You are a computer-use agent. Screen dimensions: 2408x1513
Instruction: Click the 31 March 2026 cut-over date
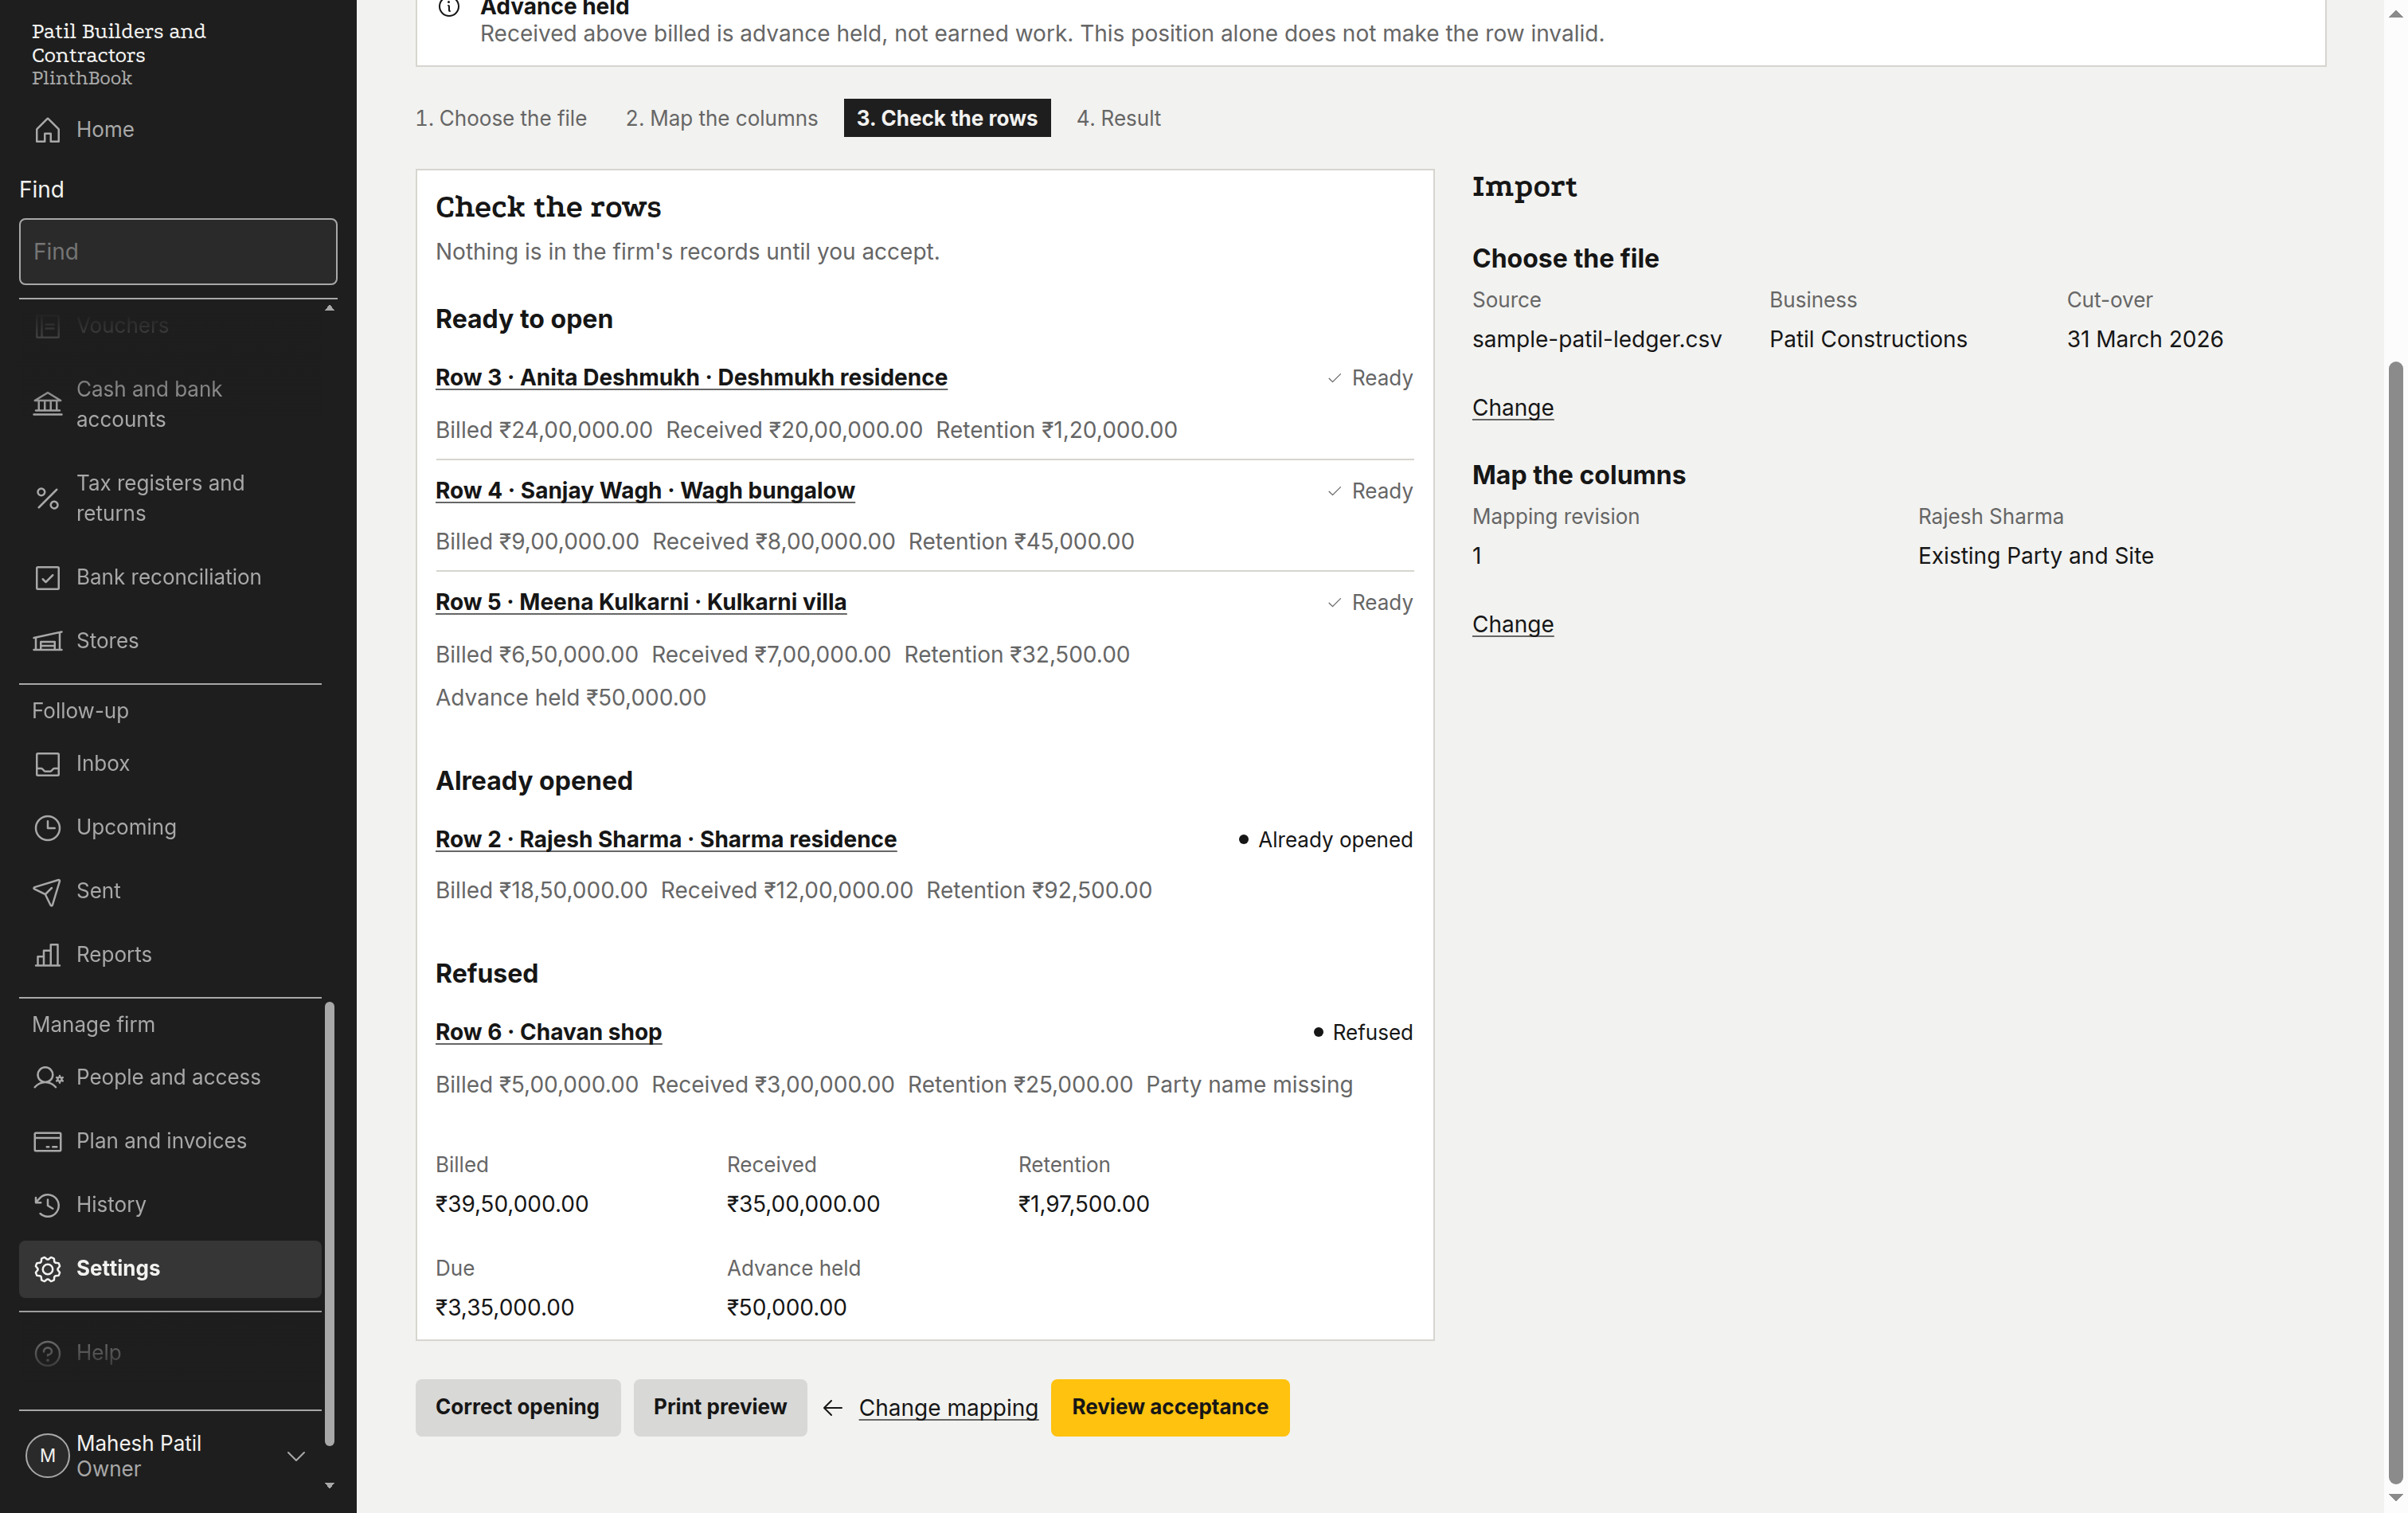tap(2145, 339)
